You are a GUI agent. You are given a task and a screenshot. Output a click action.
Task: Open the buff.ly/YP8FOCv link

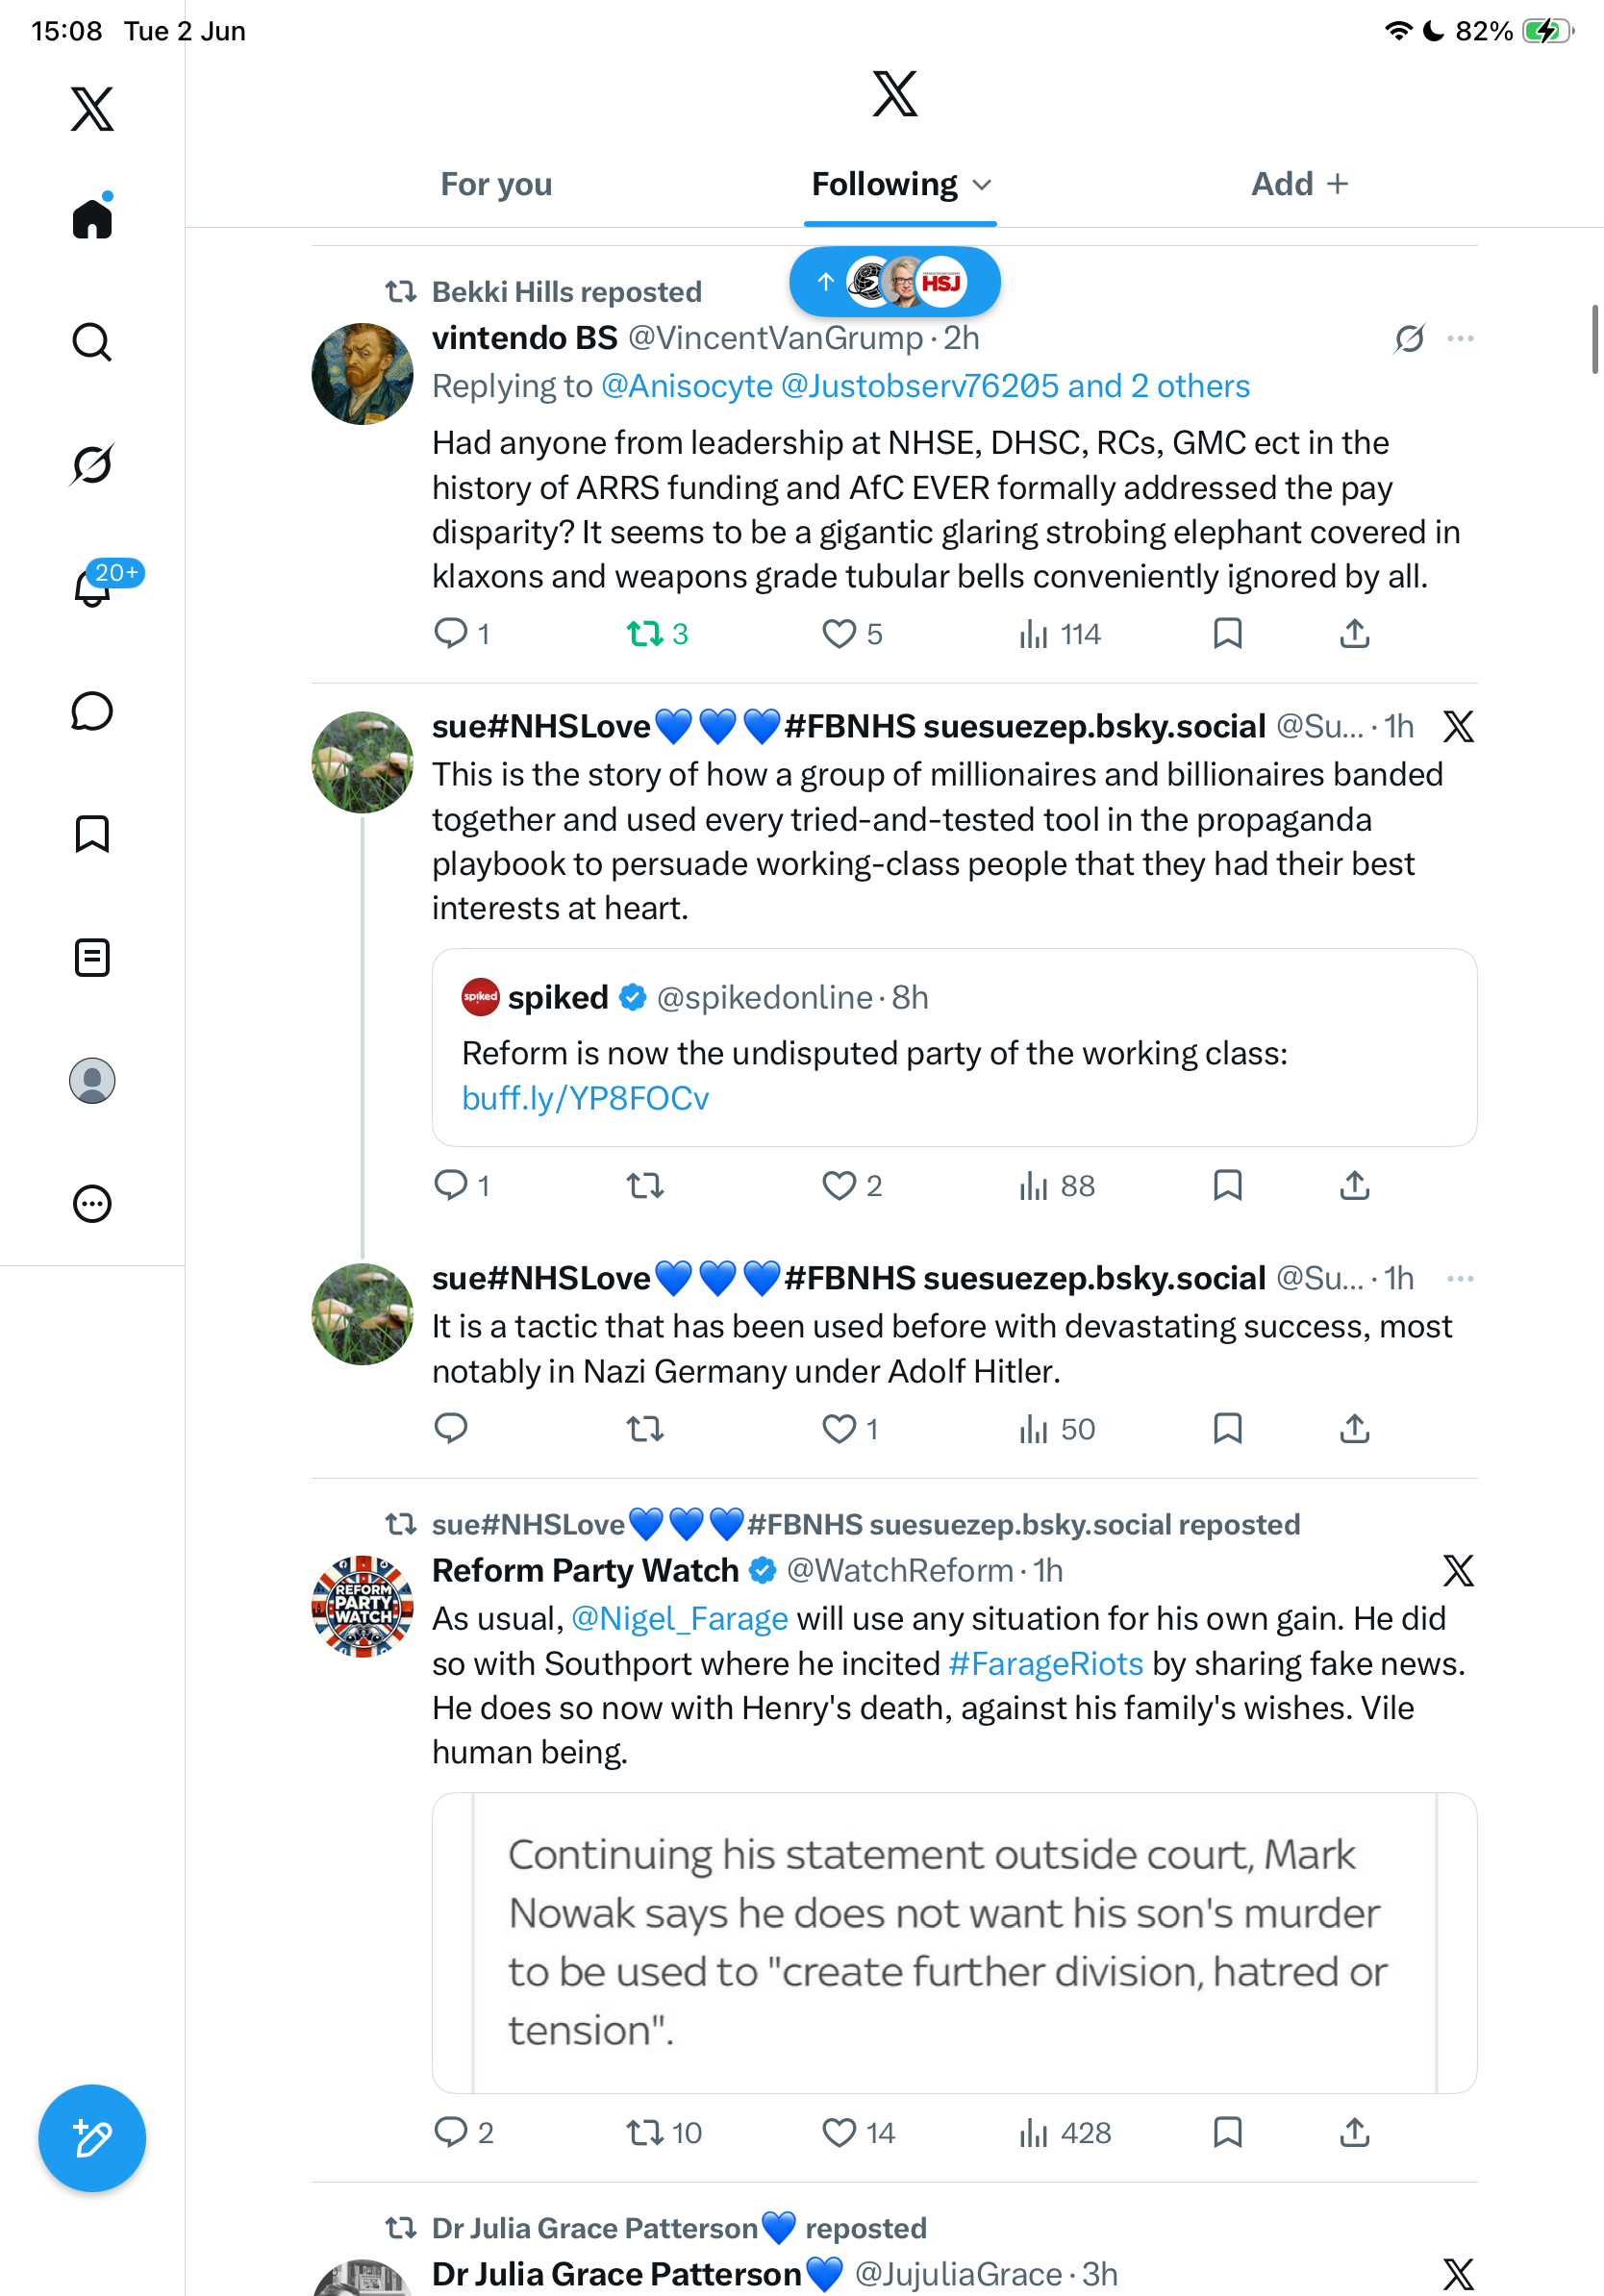pos(585,1098)
